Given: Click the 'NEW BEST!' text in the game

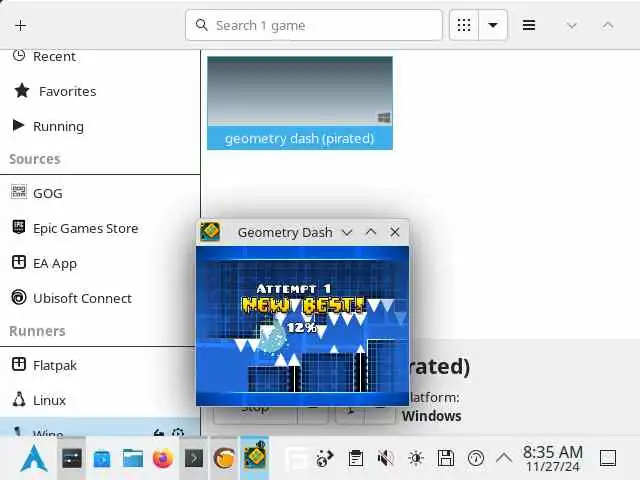Looking at the screenshot, I should pos(303,305).
